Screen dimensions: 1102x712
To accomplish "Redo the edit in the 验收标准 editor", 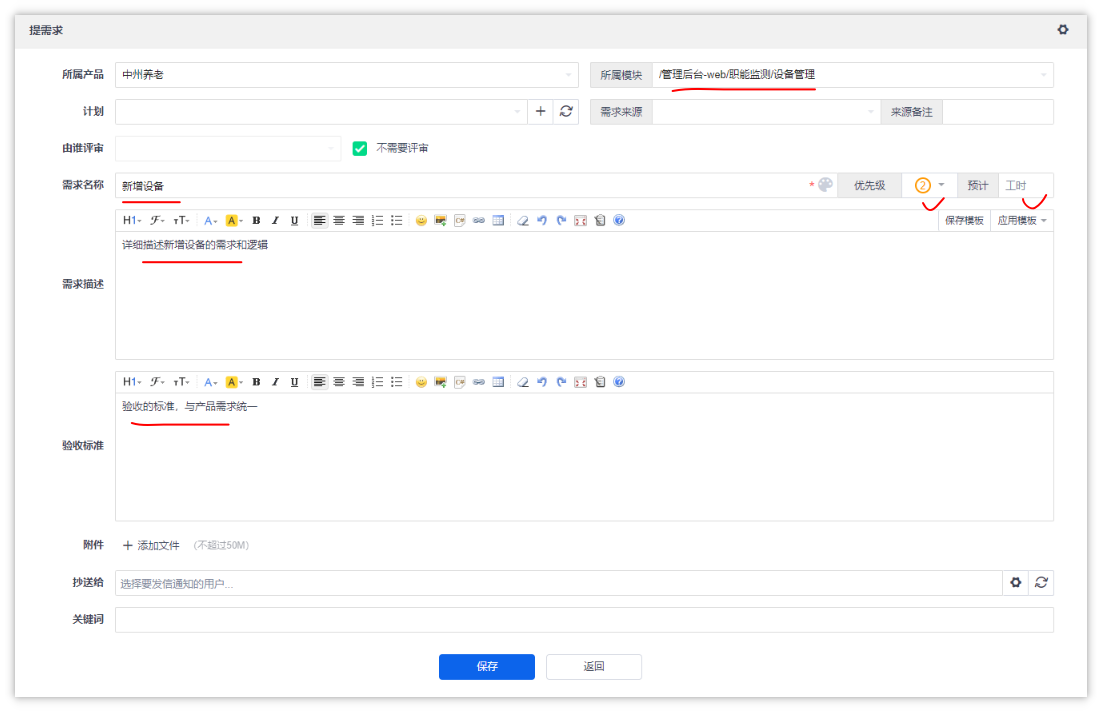I will point(561,382).
